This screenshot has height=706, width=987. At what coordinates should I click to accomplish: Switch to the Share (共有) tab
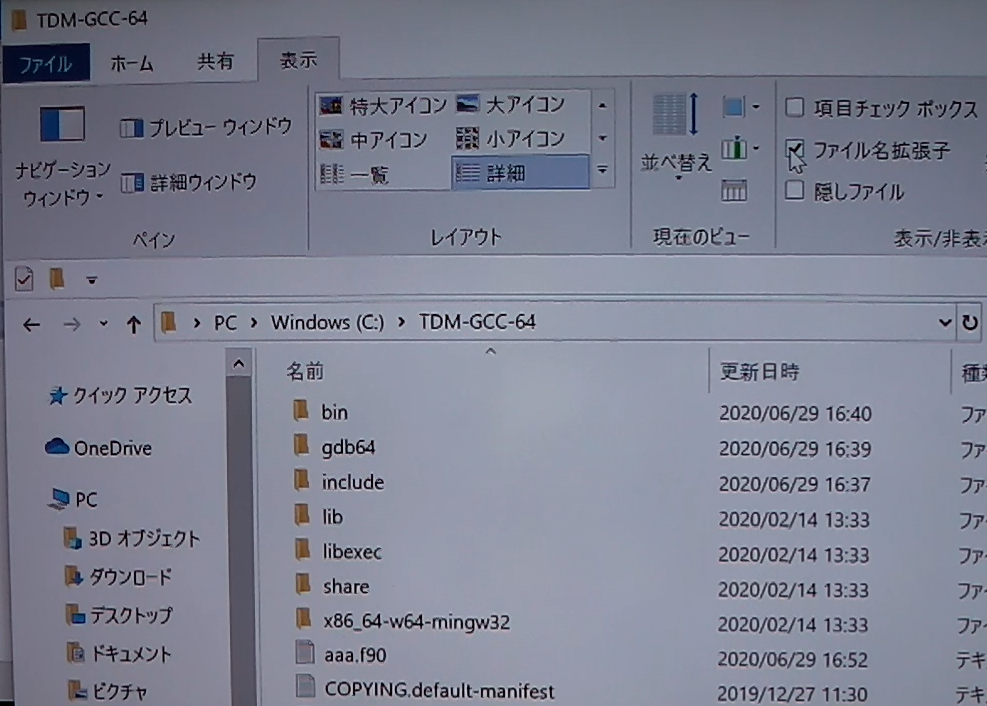[x=215, y=62]
